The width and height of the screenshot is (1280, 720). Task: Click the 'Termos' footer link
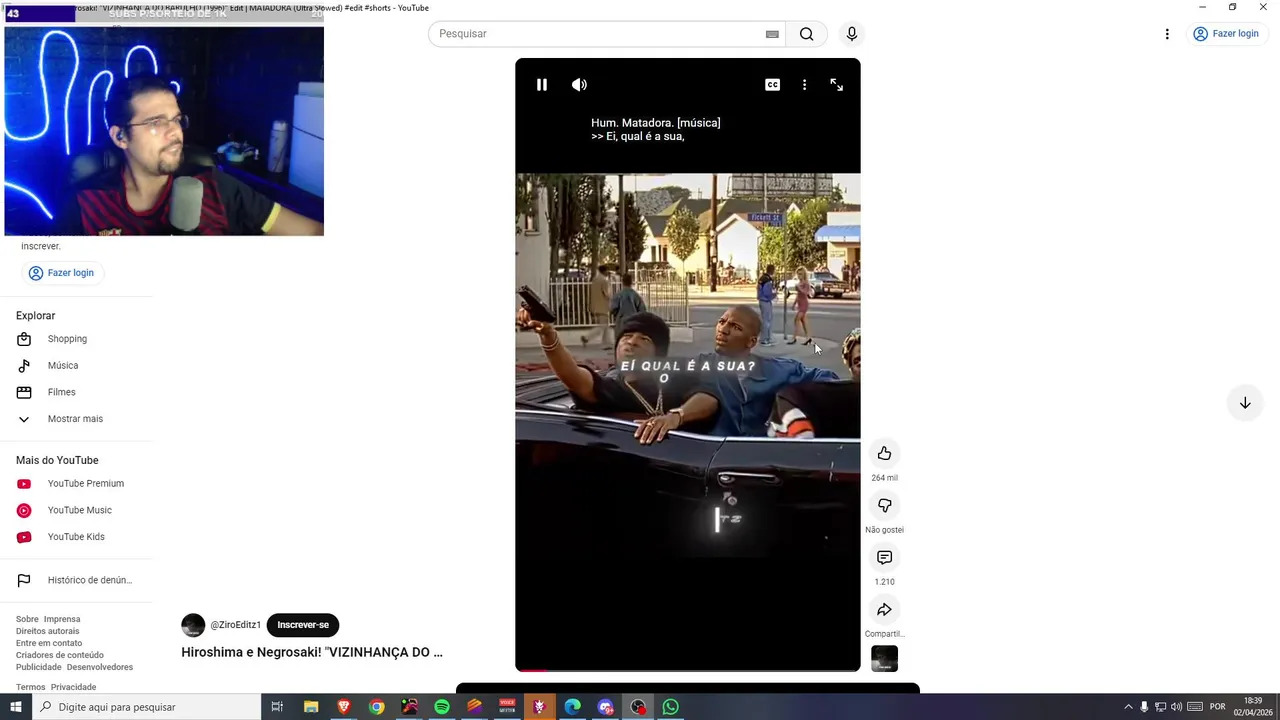pyautogui.click(x=30, y=687)
